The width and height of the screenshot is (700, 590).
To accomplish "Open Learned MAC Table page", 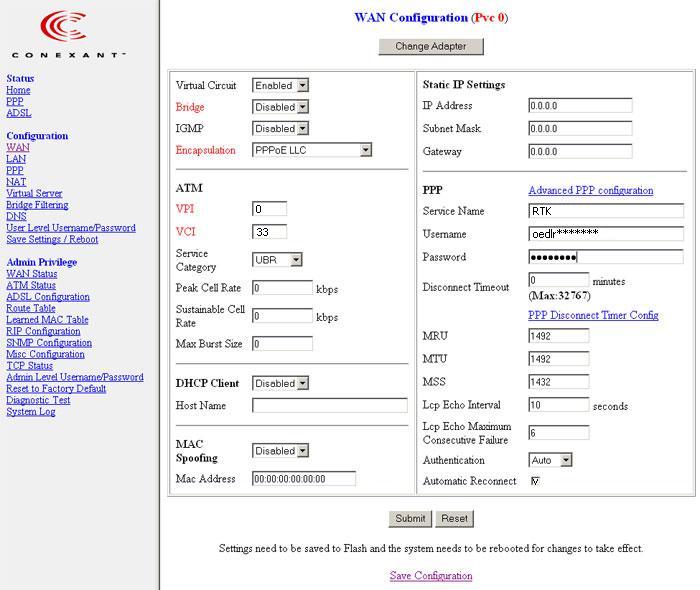I will pyautogui.click(x=47, y=320).
